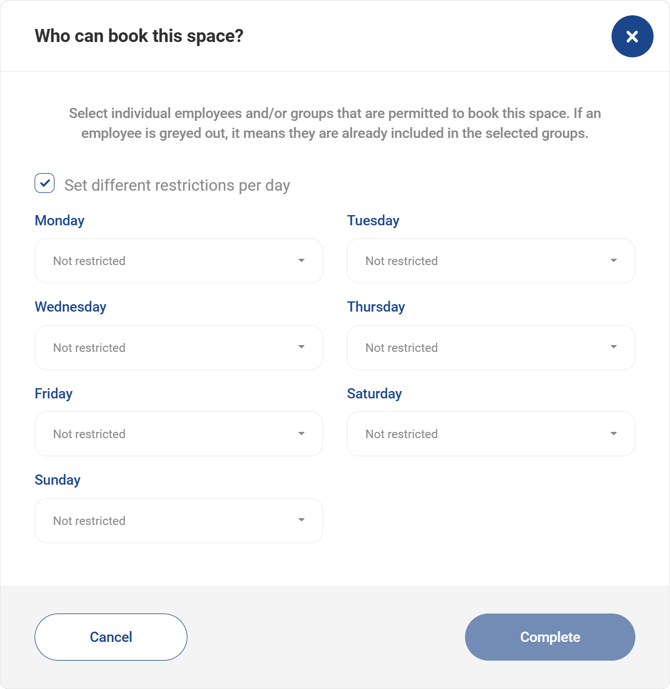670x689 pixels.
Task: Click the Thursday dropdown arrow icon
Action: click(613, 347)
